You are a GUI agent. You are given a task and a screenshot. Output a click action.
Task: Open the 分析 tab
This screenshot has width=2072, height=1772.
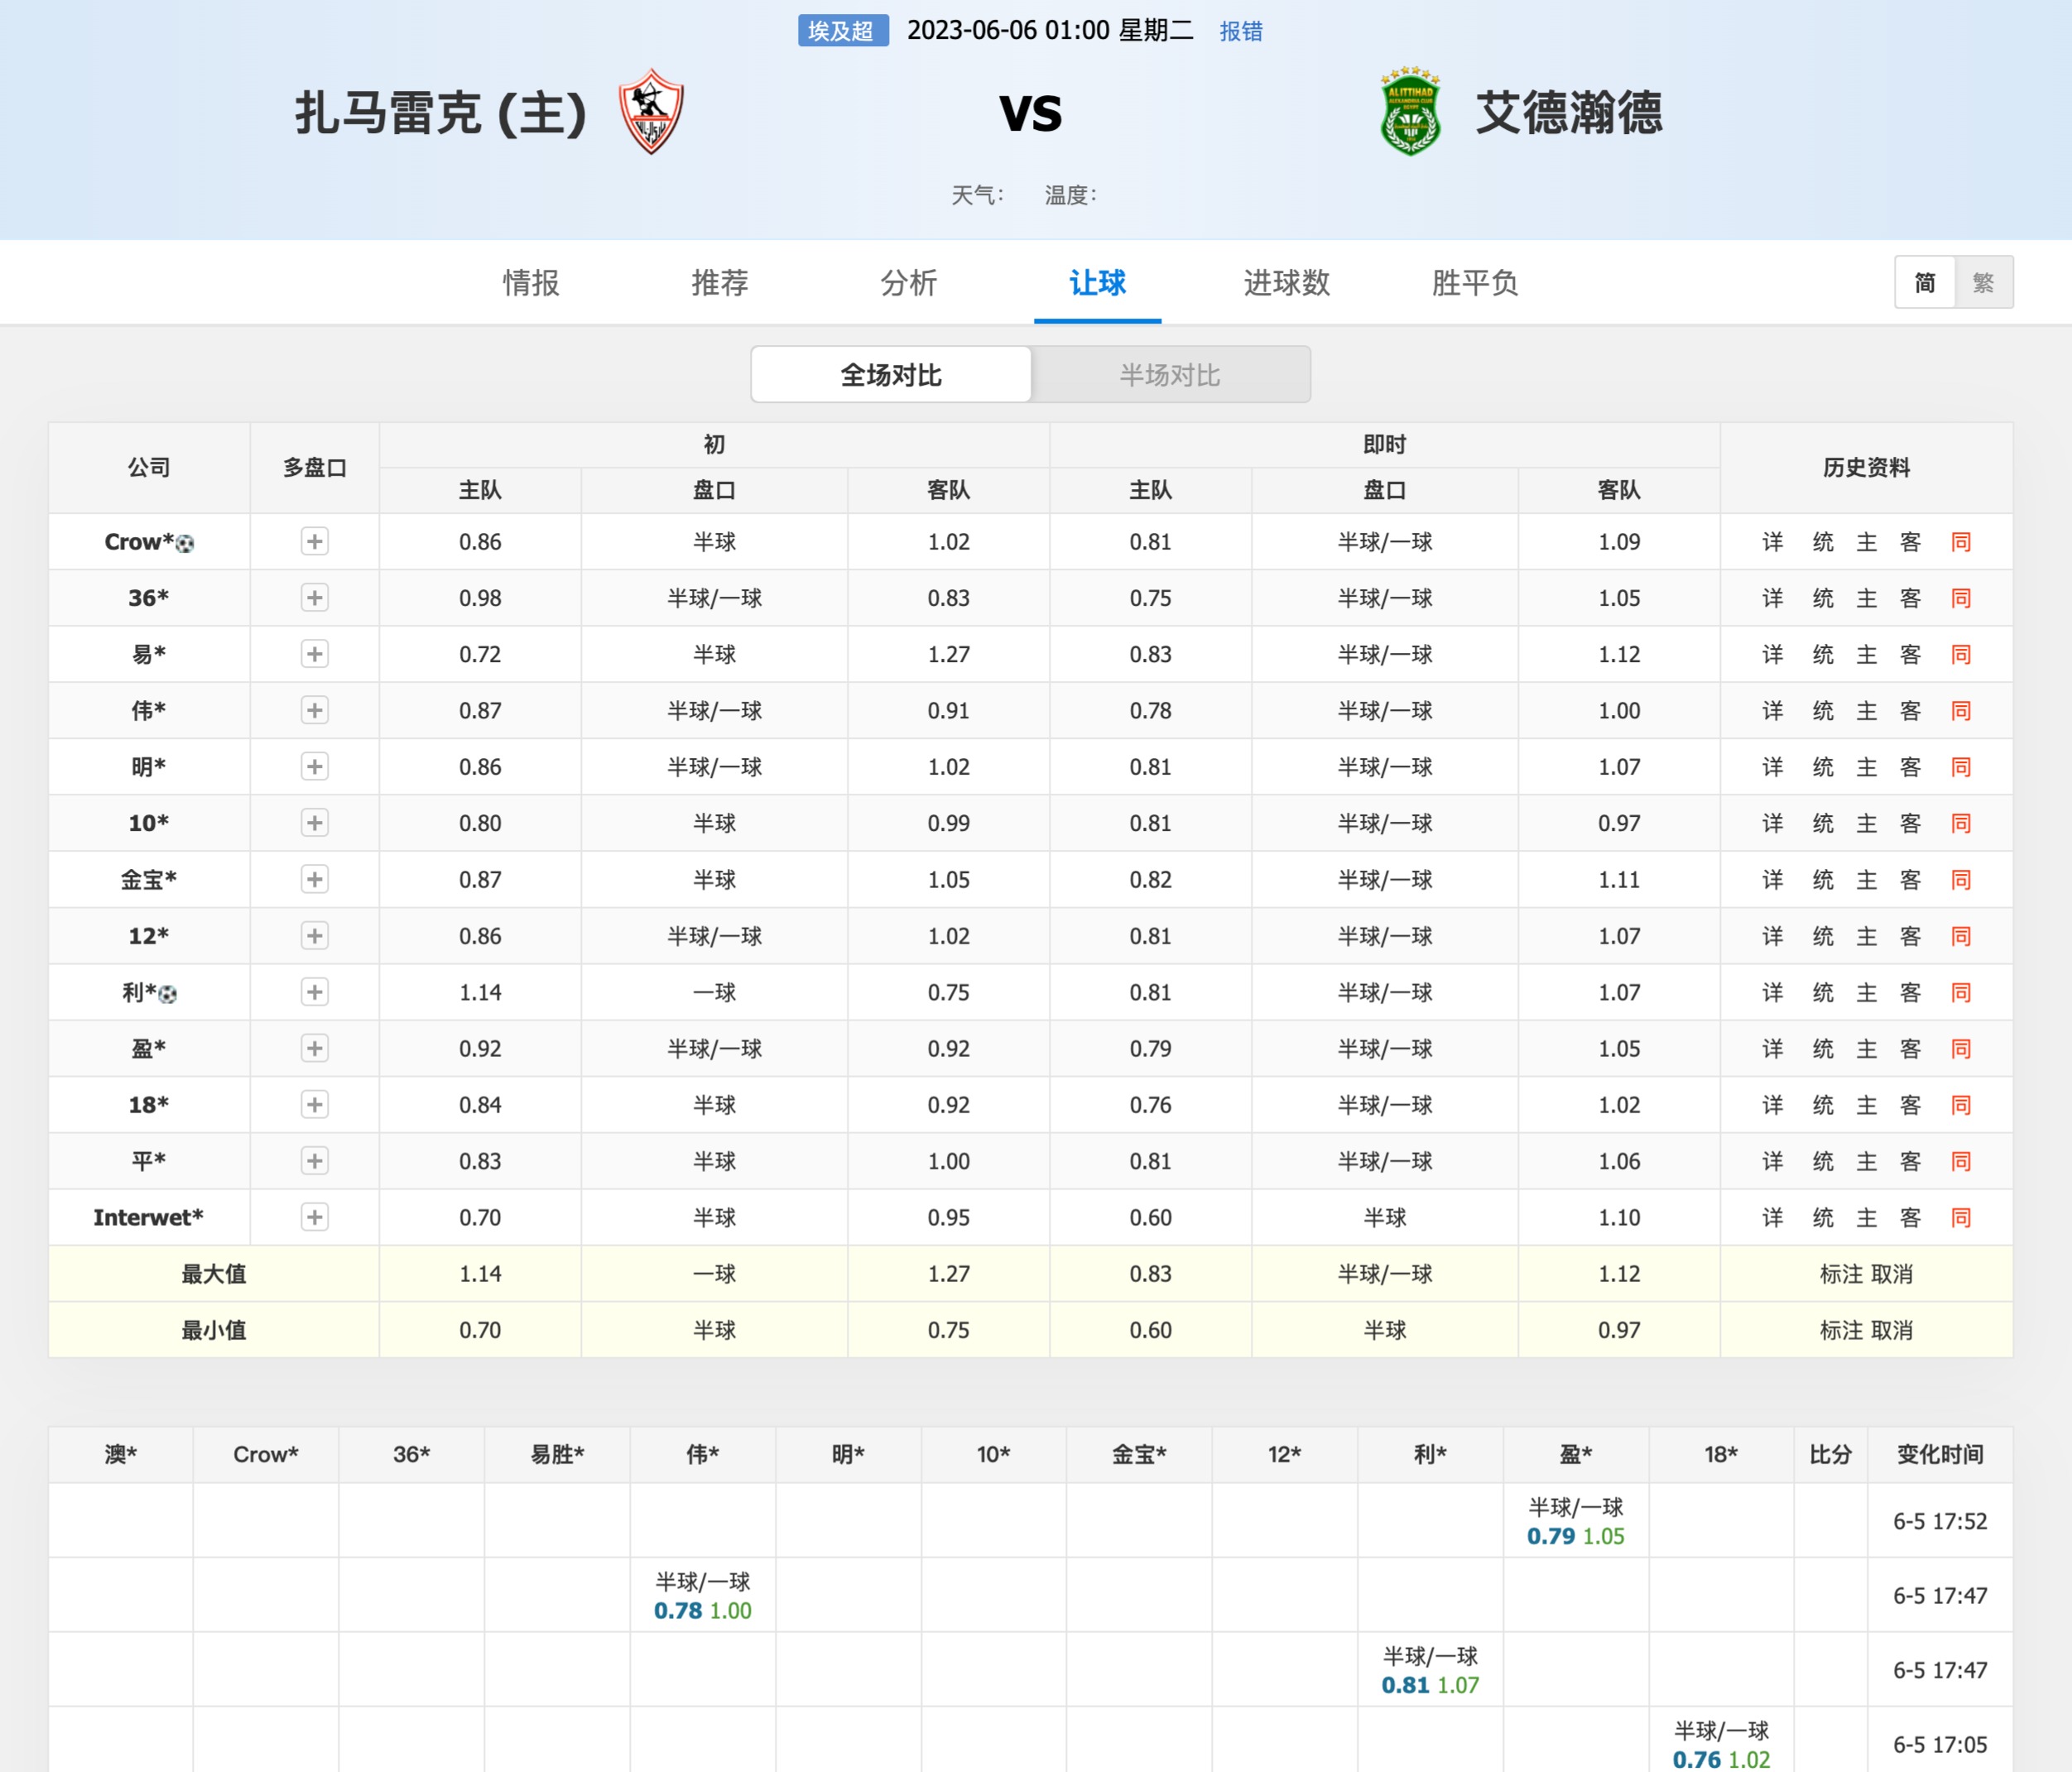point(909,283)
